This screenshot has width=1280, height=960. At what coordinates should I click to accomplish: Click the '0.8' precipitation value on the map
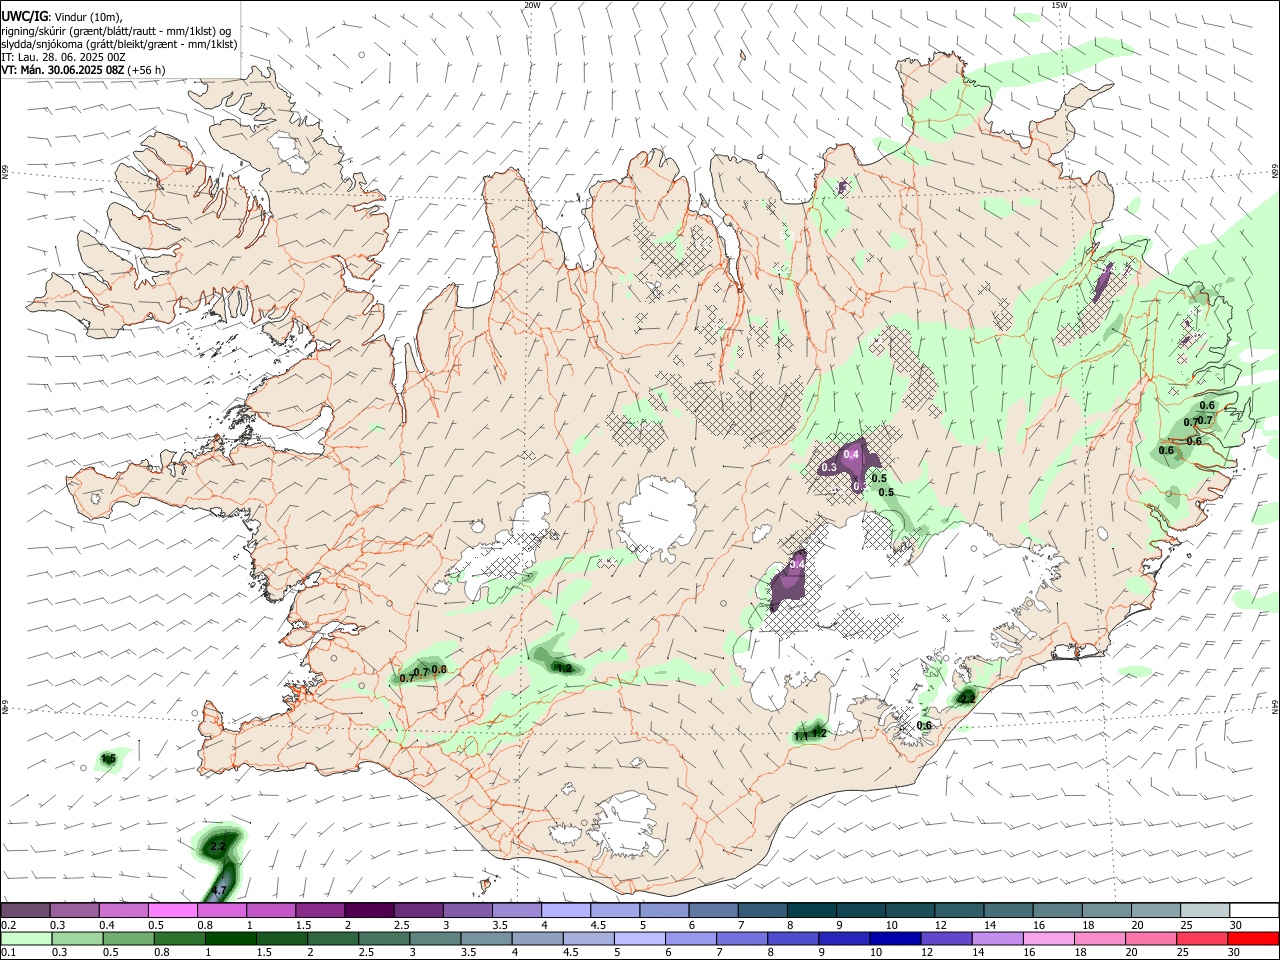click(438, 670)
